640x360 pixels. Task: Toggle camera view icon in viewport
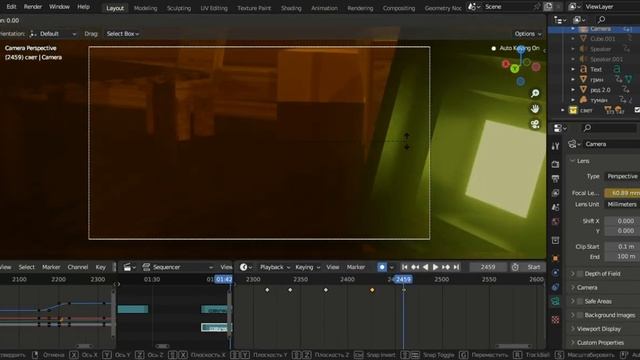click(x=535, y=124)
